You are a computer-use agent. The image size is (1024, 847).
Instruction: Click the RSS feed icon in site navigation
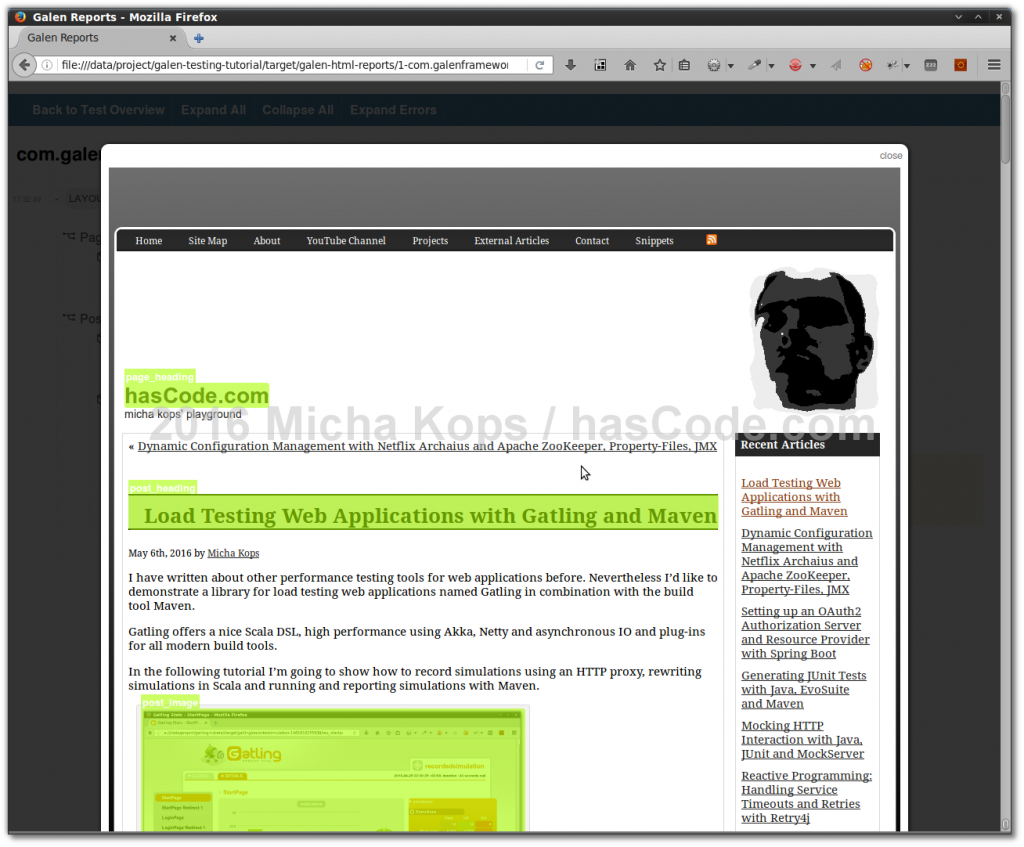712,240
